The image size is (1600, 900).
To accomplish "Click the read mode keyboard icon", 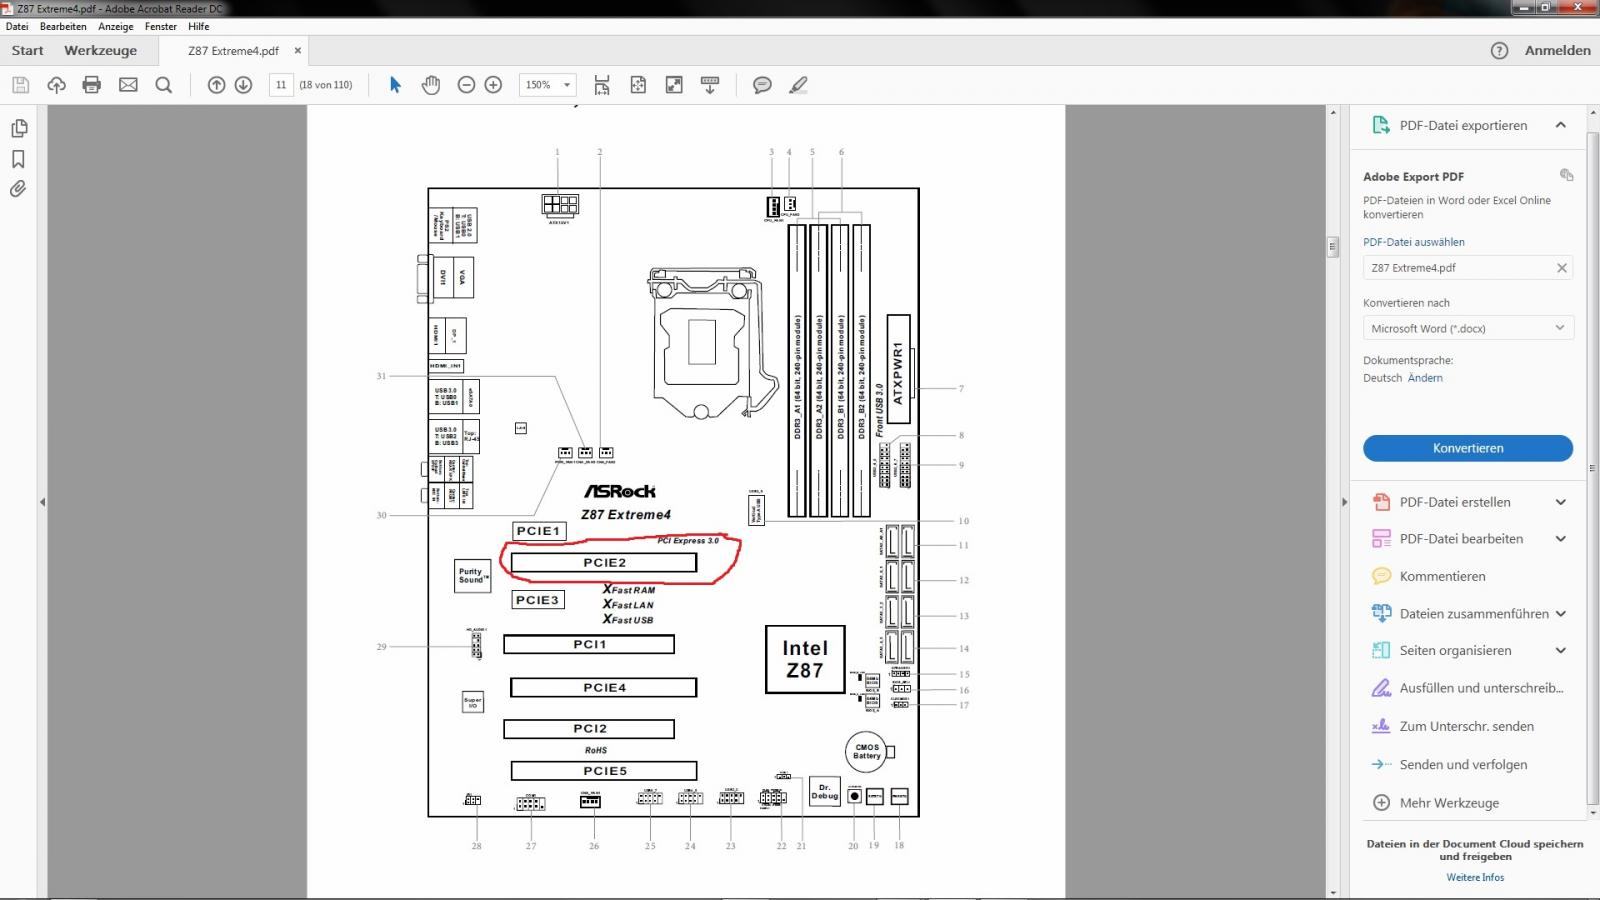I will click(710, 85).
